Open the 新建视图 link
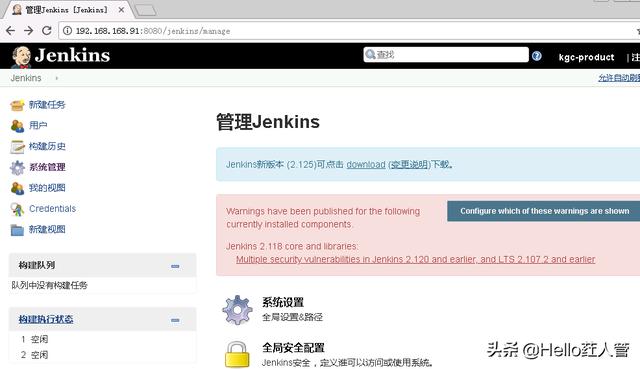Viewport: 640px width, 369px height. click(47, 229)
